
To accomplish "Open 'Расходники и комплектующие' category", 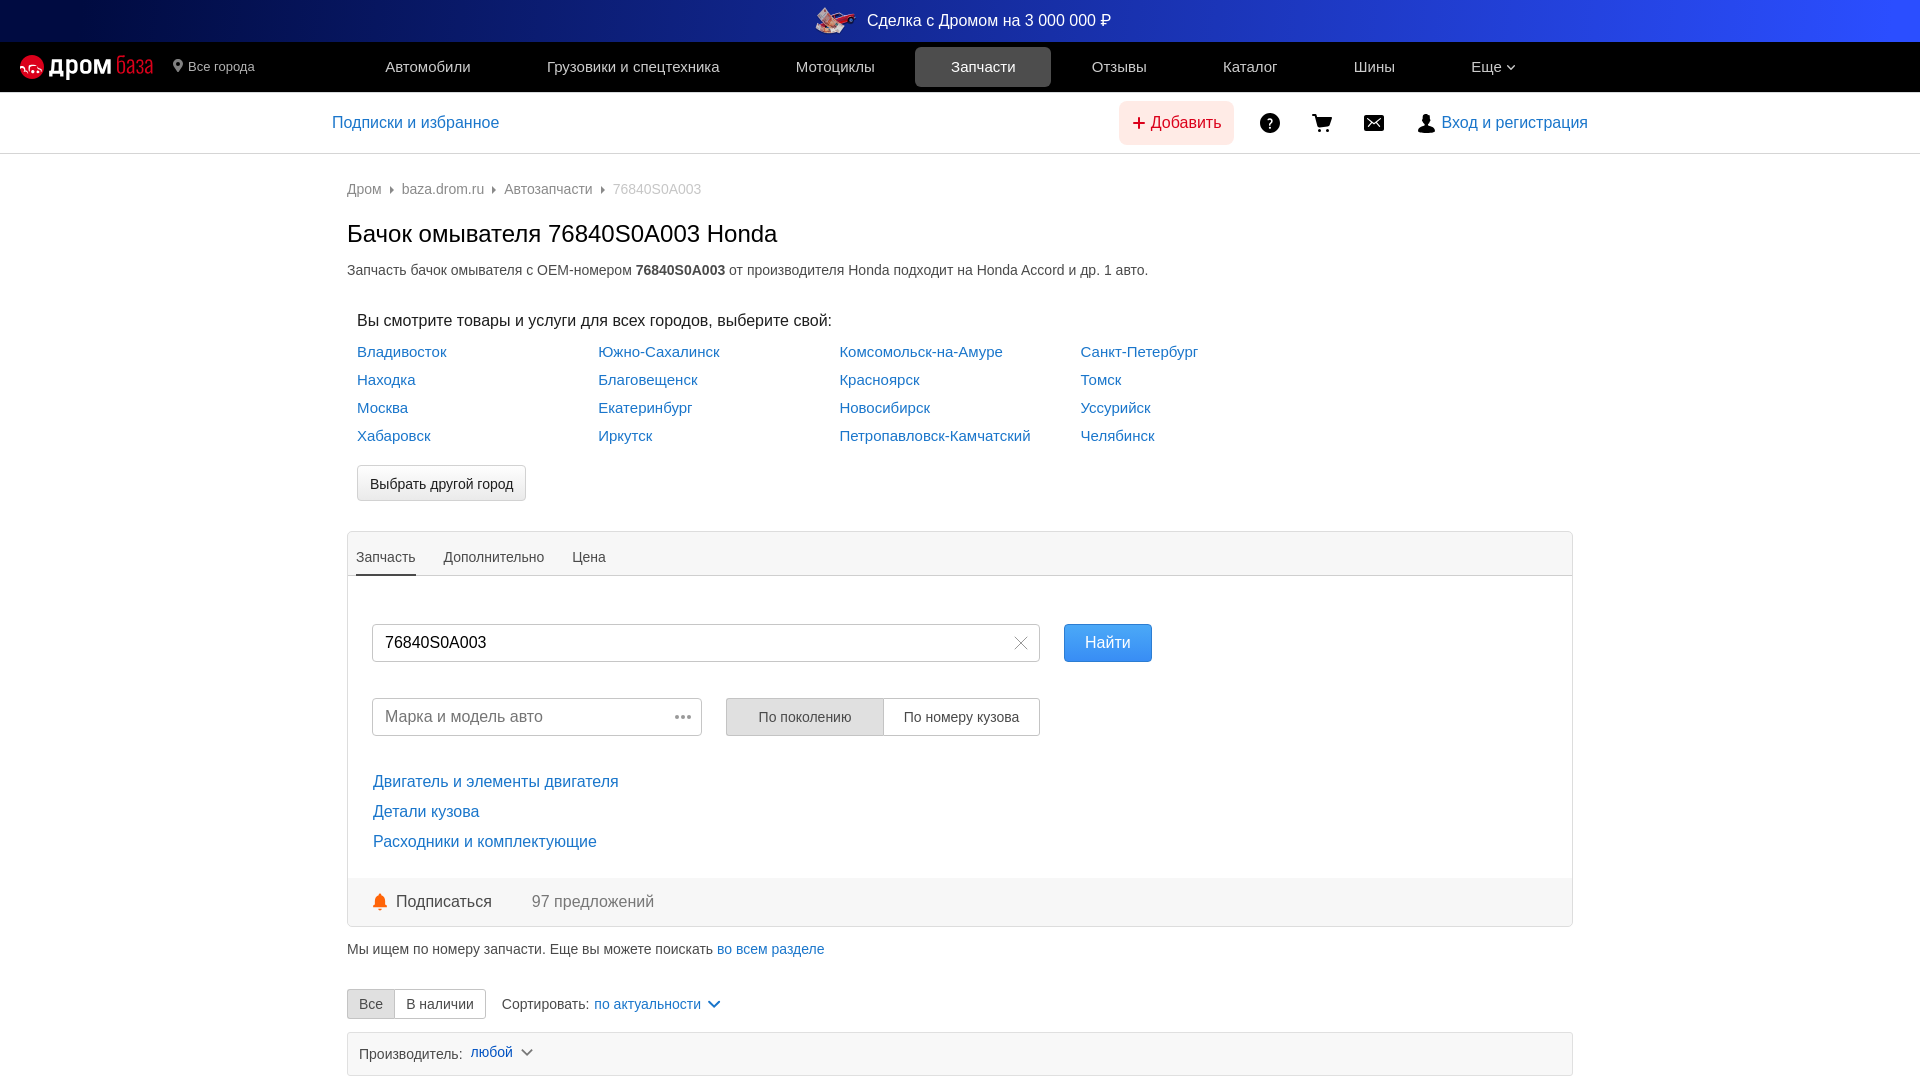I will [485, 842].
